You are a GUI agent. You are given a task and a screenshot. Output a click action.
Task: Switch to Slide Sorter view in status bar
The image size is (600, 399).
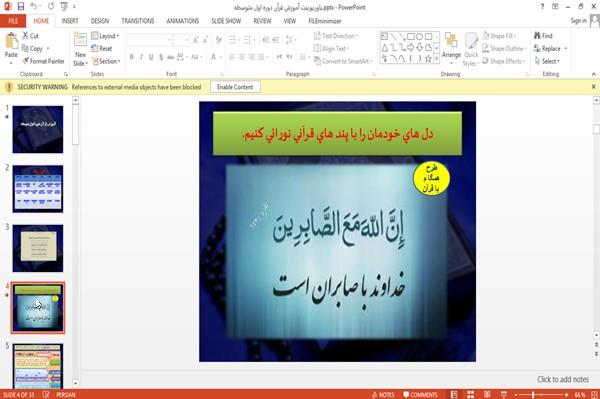(471, 394)
